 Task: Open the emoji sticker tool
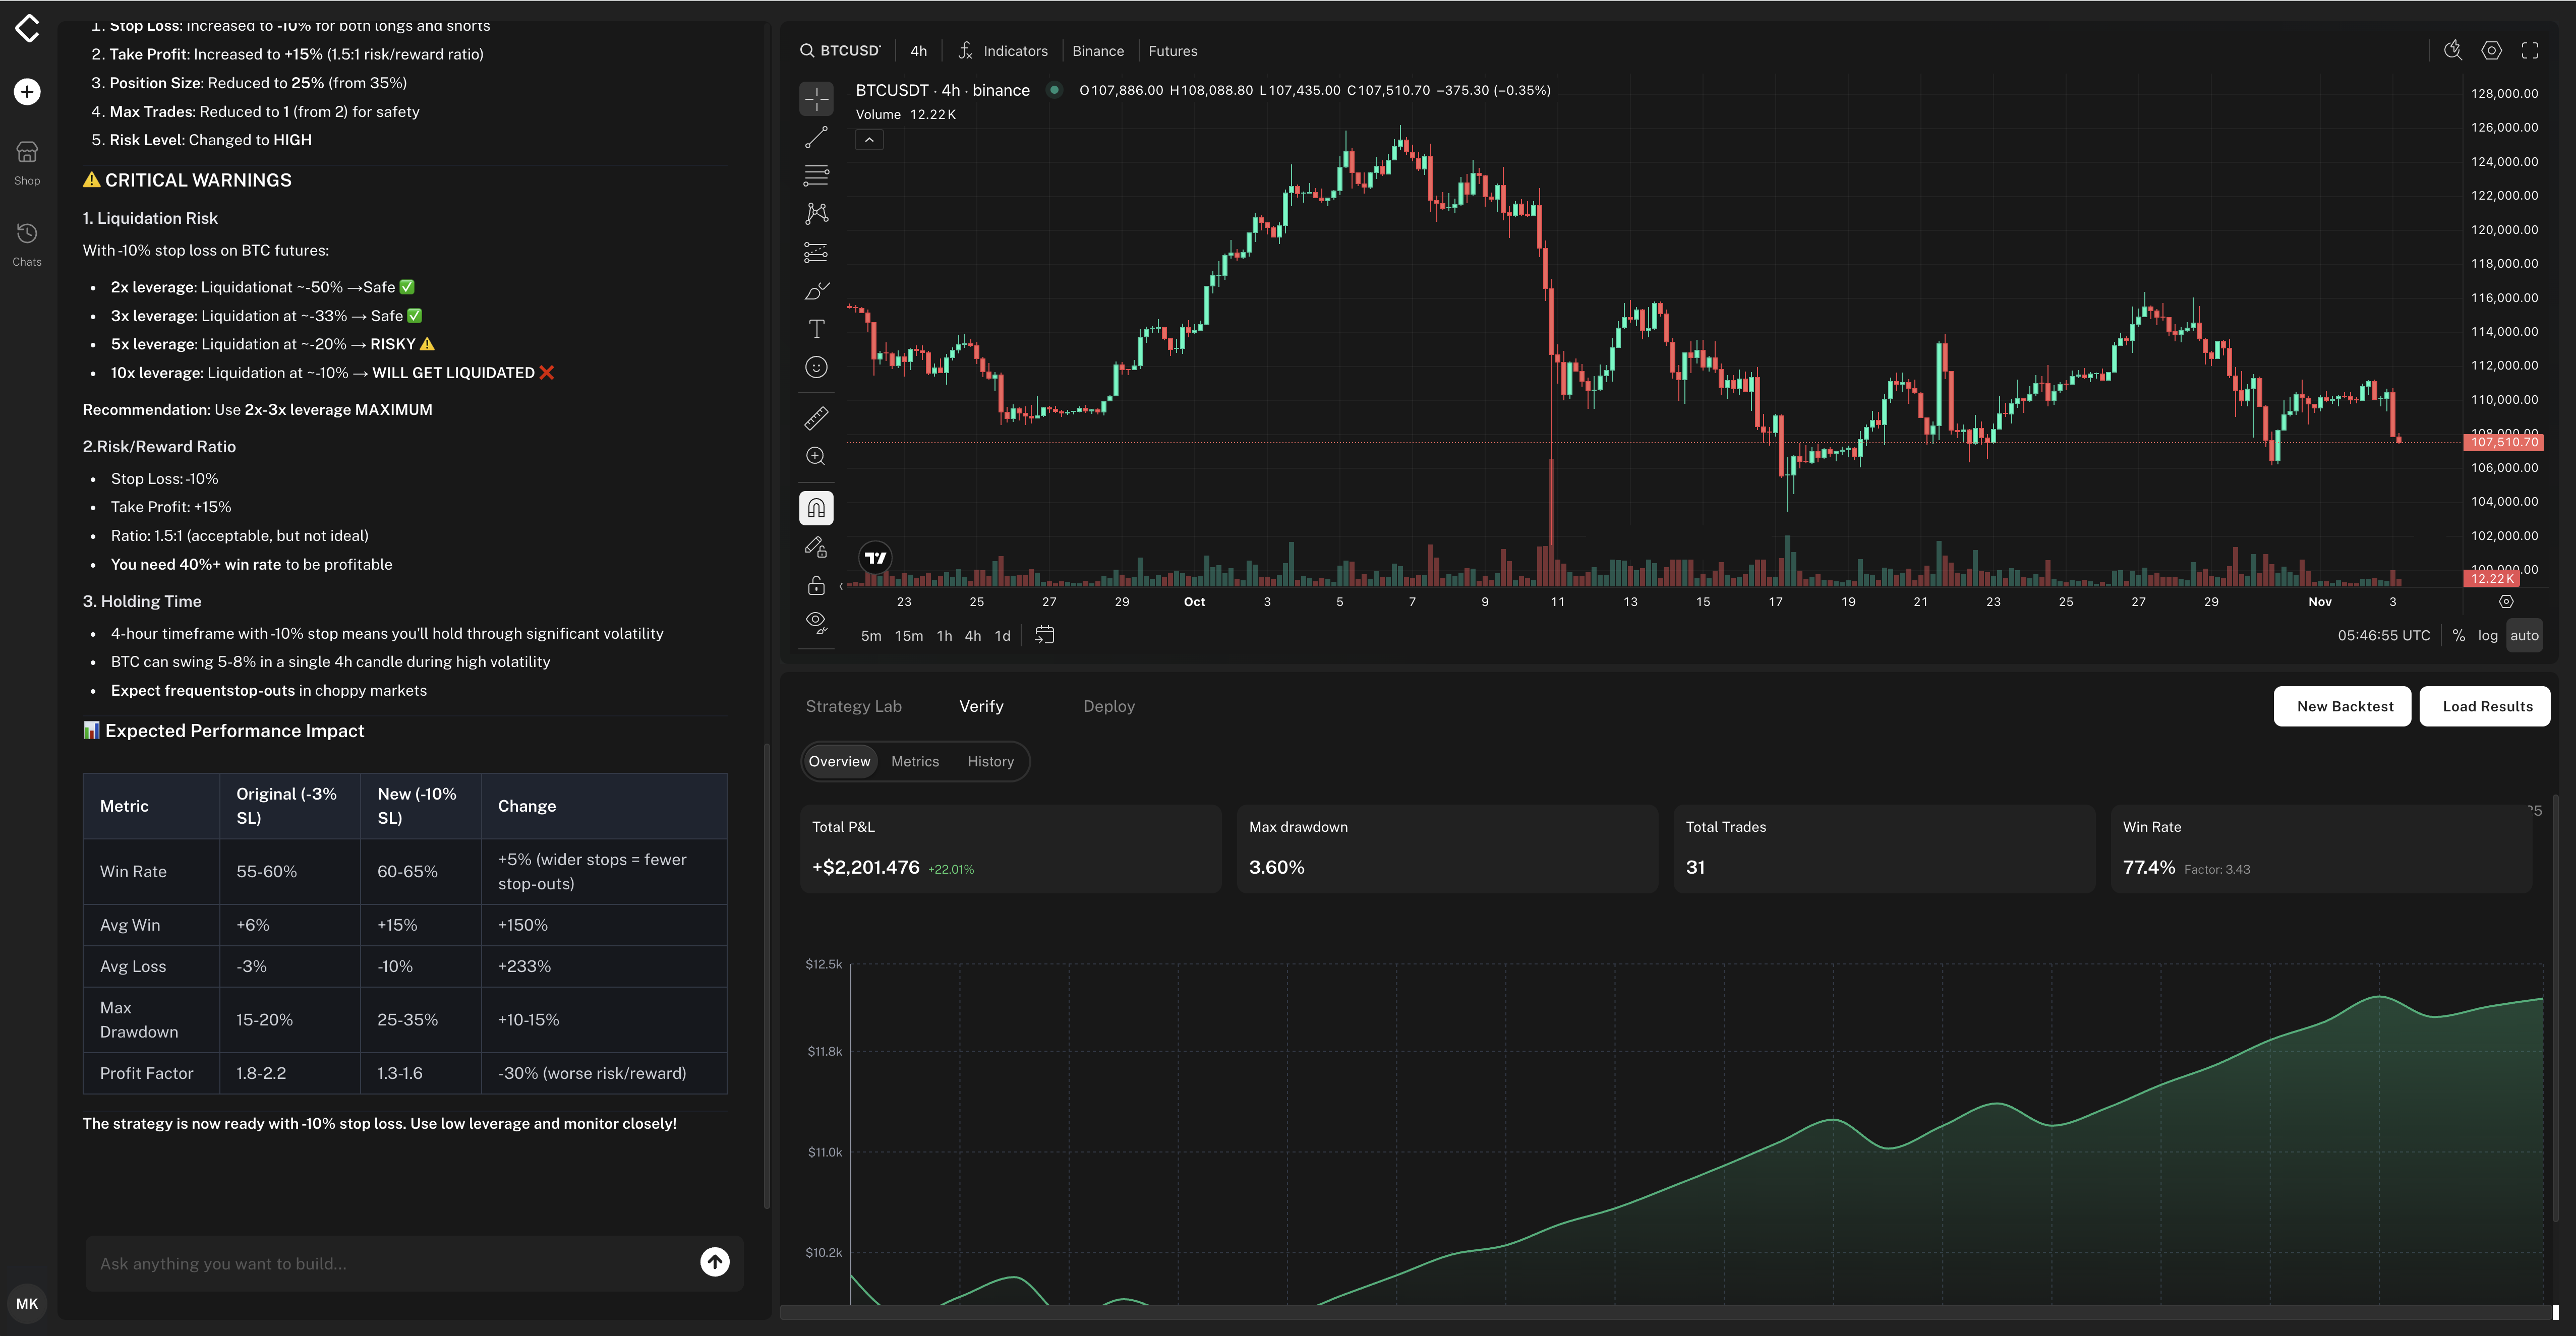point(817,367)
